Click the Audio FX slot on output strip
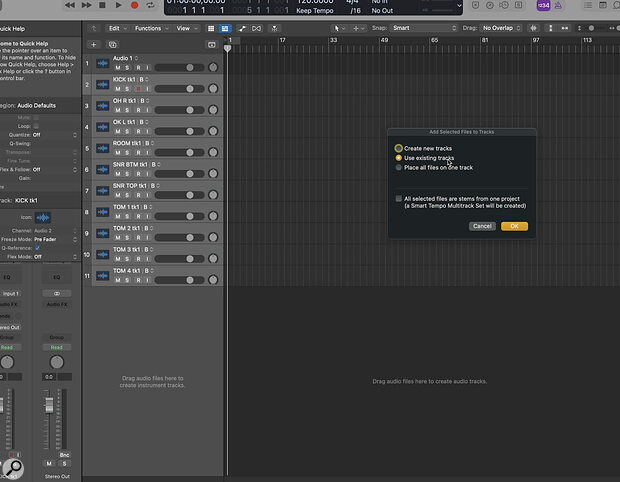Image resolution: width=620 pixels, height=482 pixels. pos(57,304)
